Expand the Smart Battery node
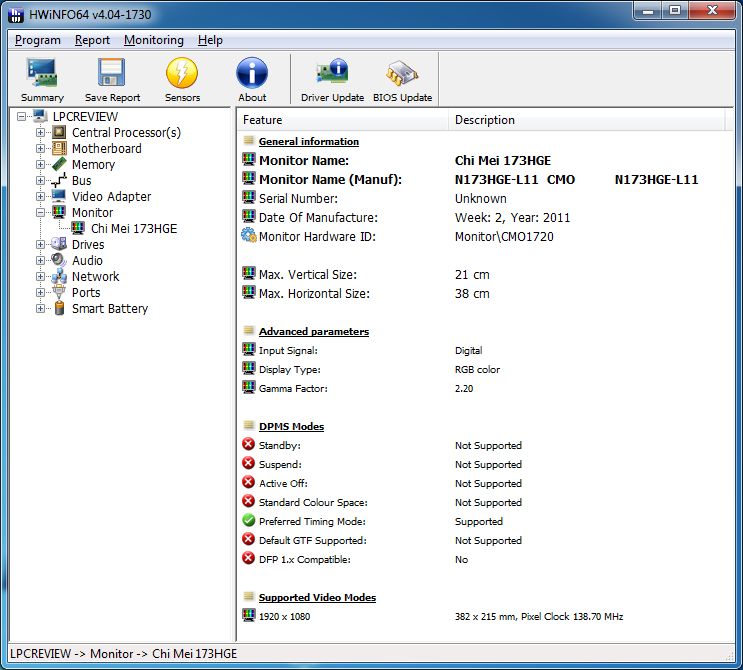 click(x=40, y=308)
